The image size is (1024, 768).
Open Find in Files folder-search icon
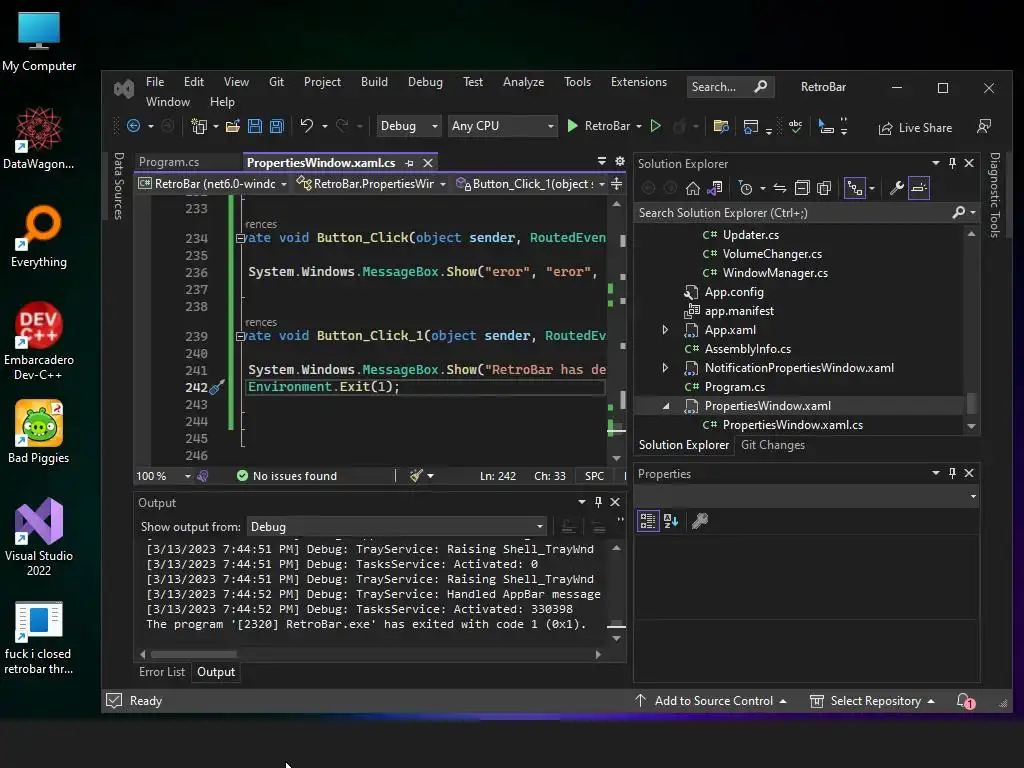(721, 126)
